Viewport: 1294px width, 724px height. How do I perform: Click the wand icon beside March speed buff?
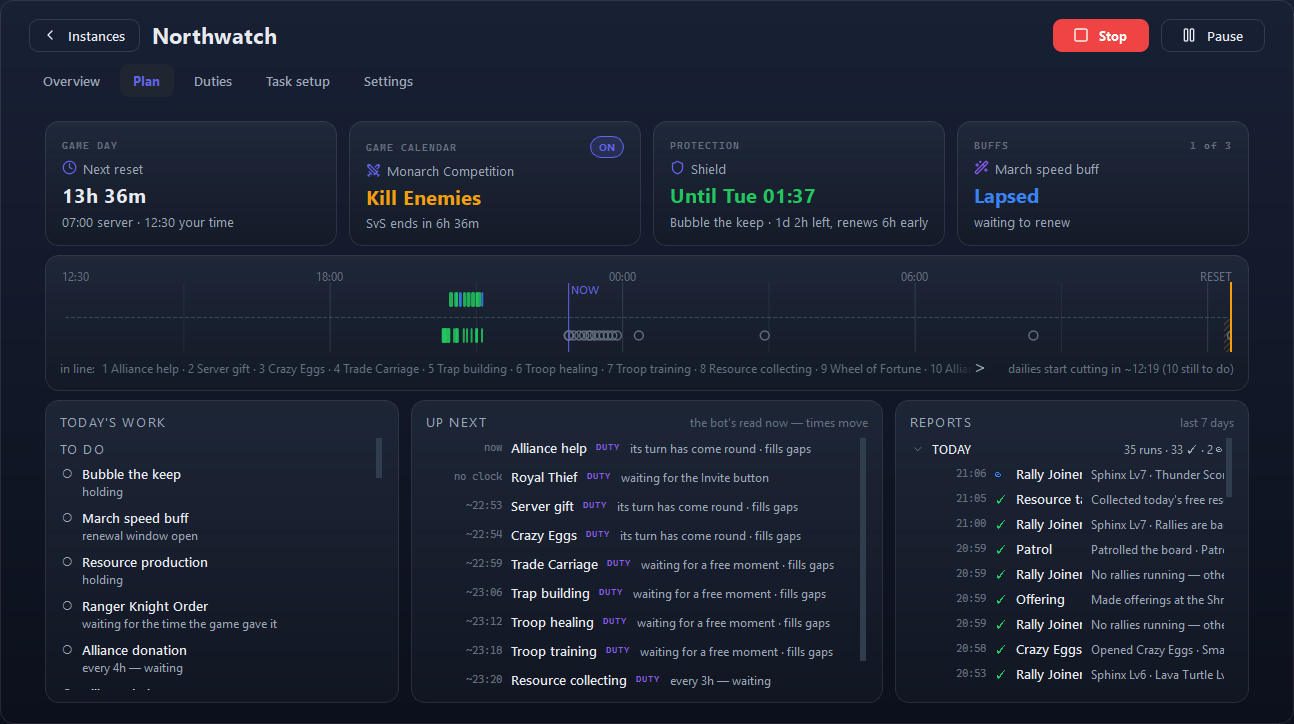pos(981,169)
